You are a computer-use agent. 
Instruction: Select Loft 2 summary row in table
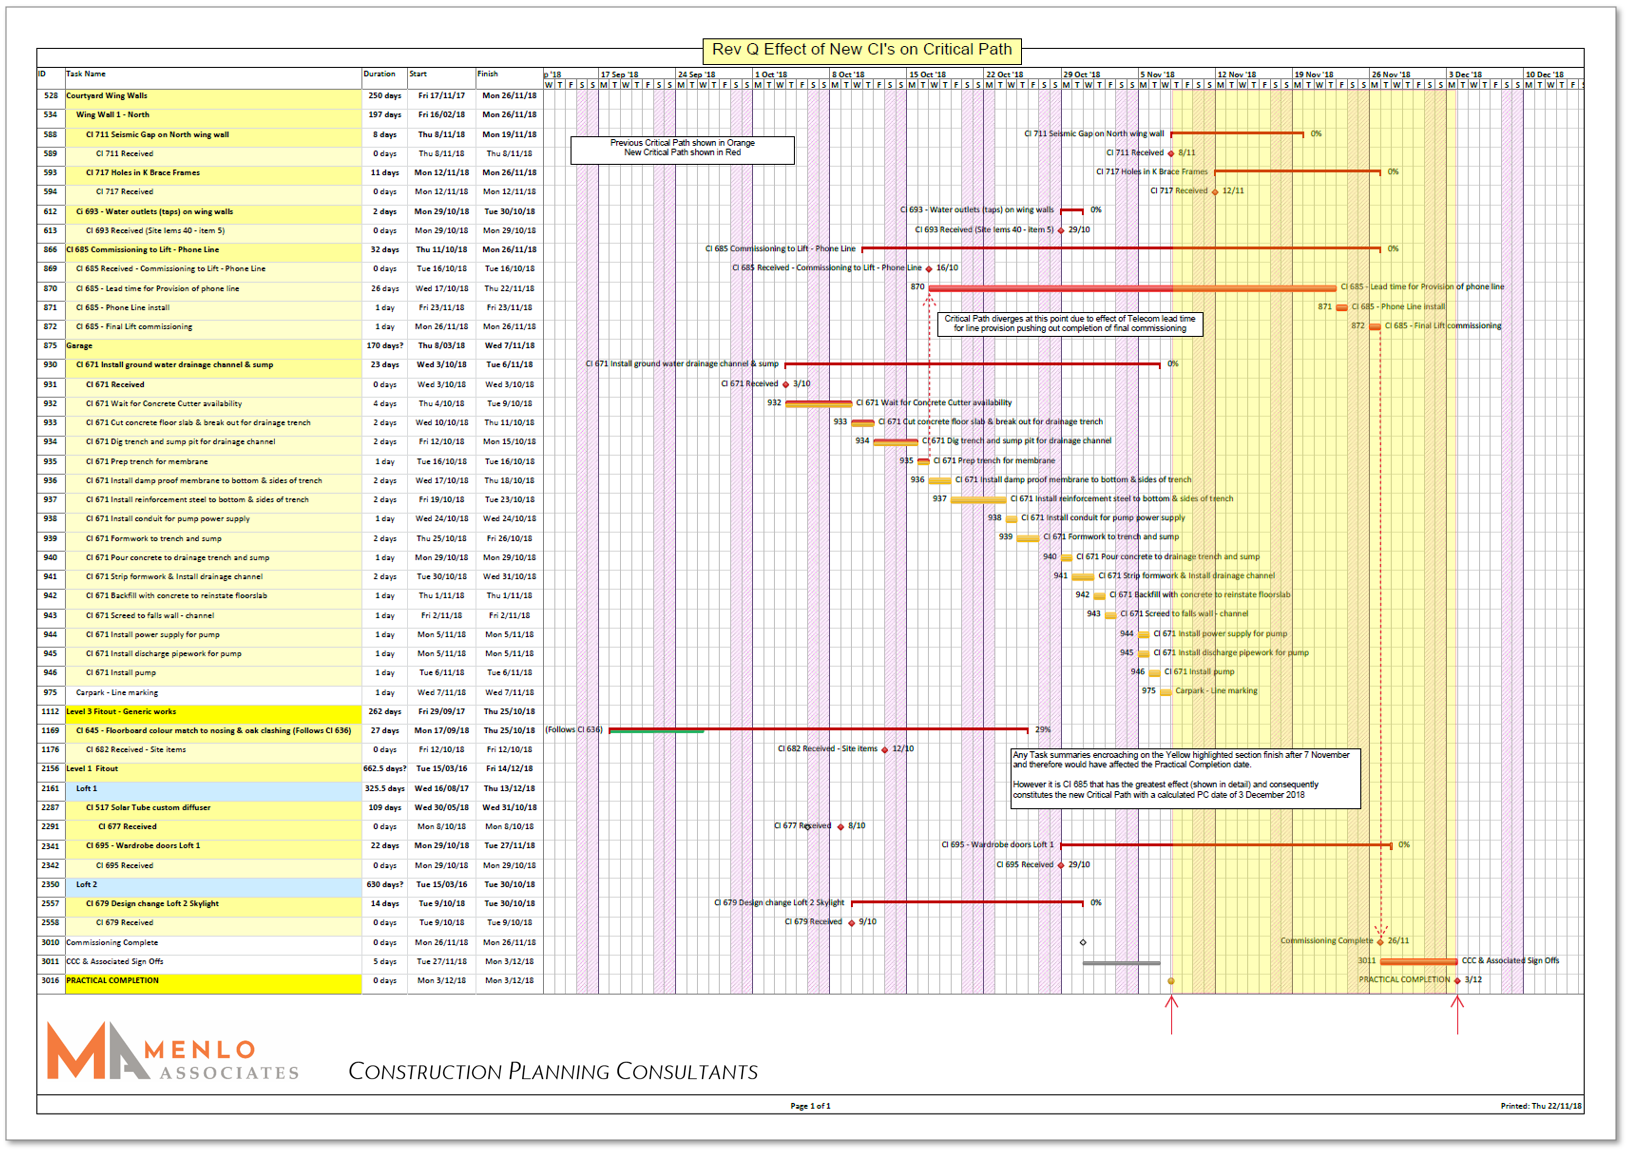point(290,885)
